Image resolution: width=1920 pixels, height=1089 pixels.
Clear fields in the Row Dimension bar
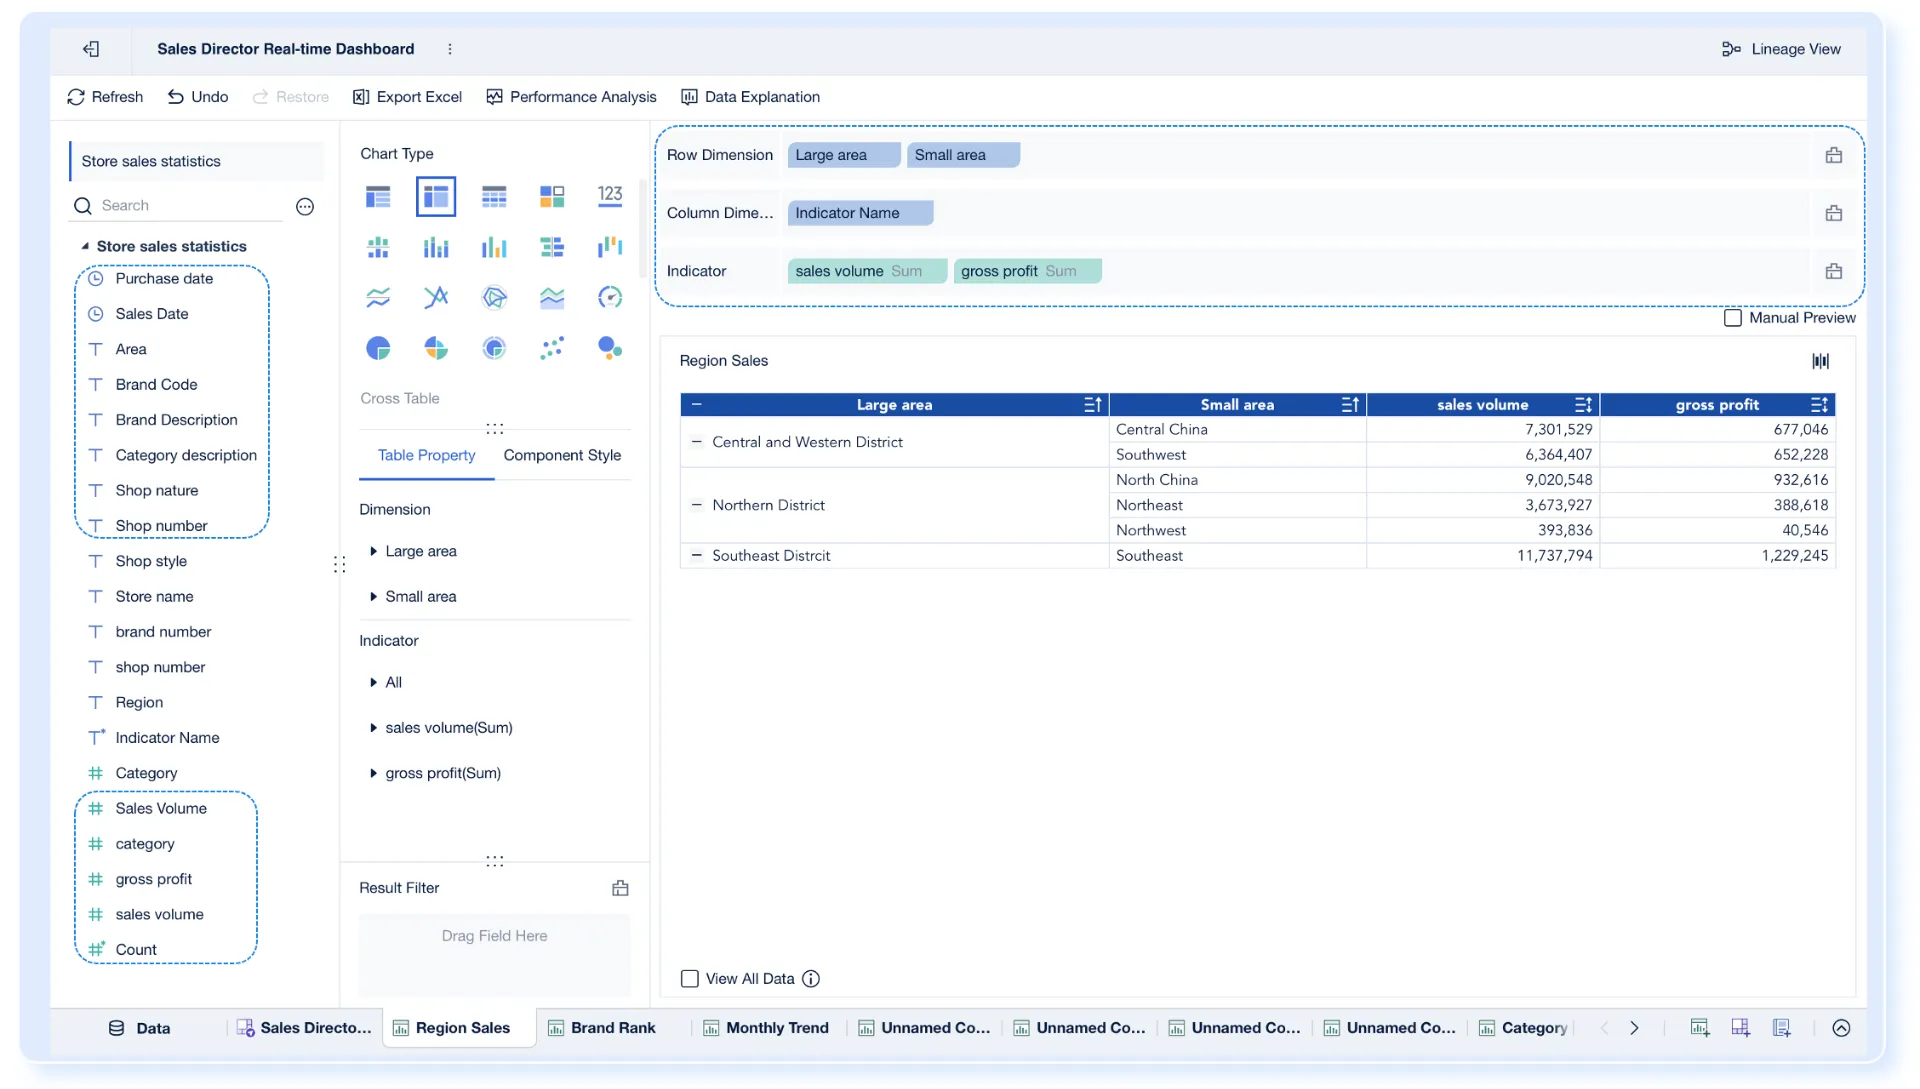coord(1833,155)
